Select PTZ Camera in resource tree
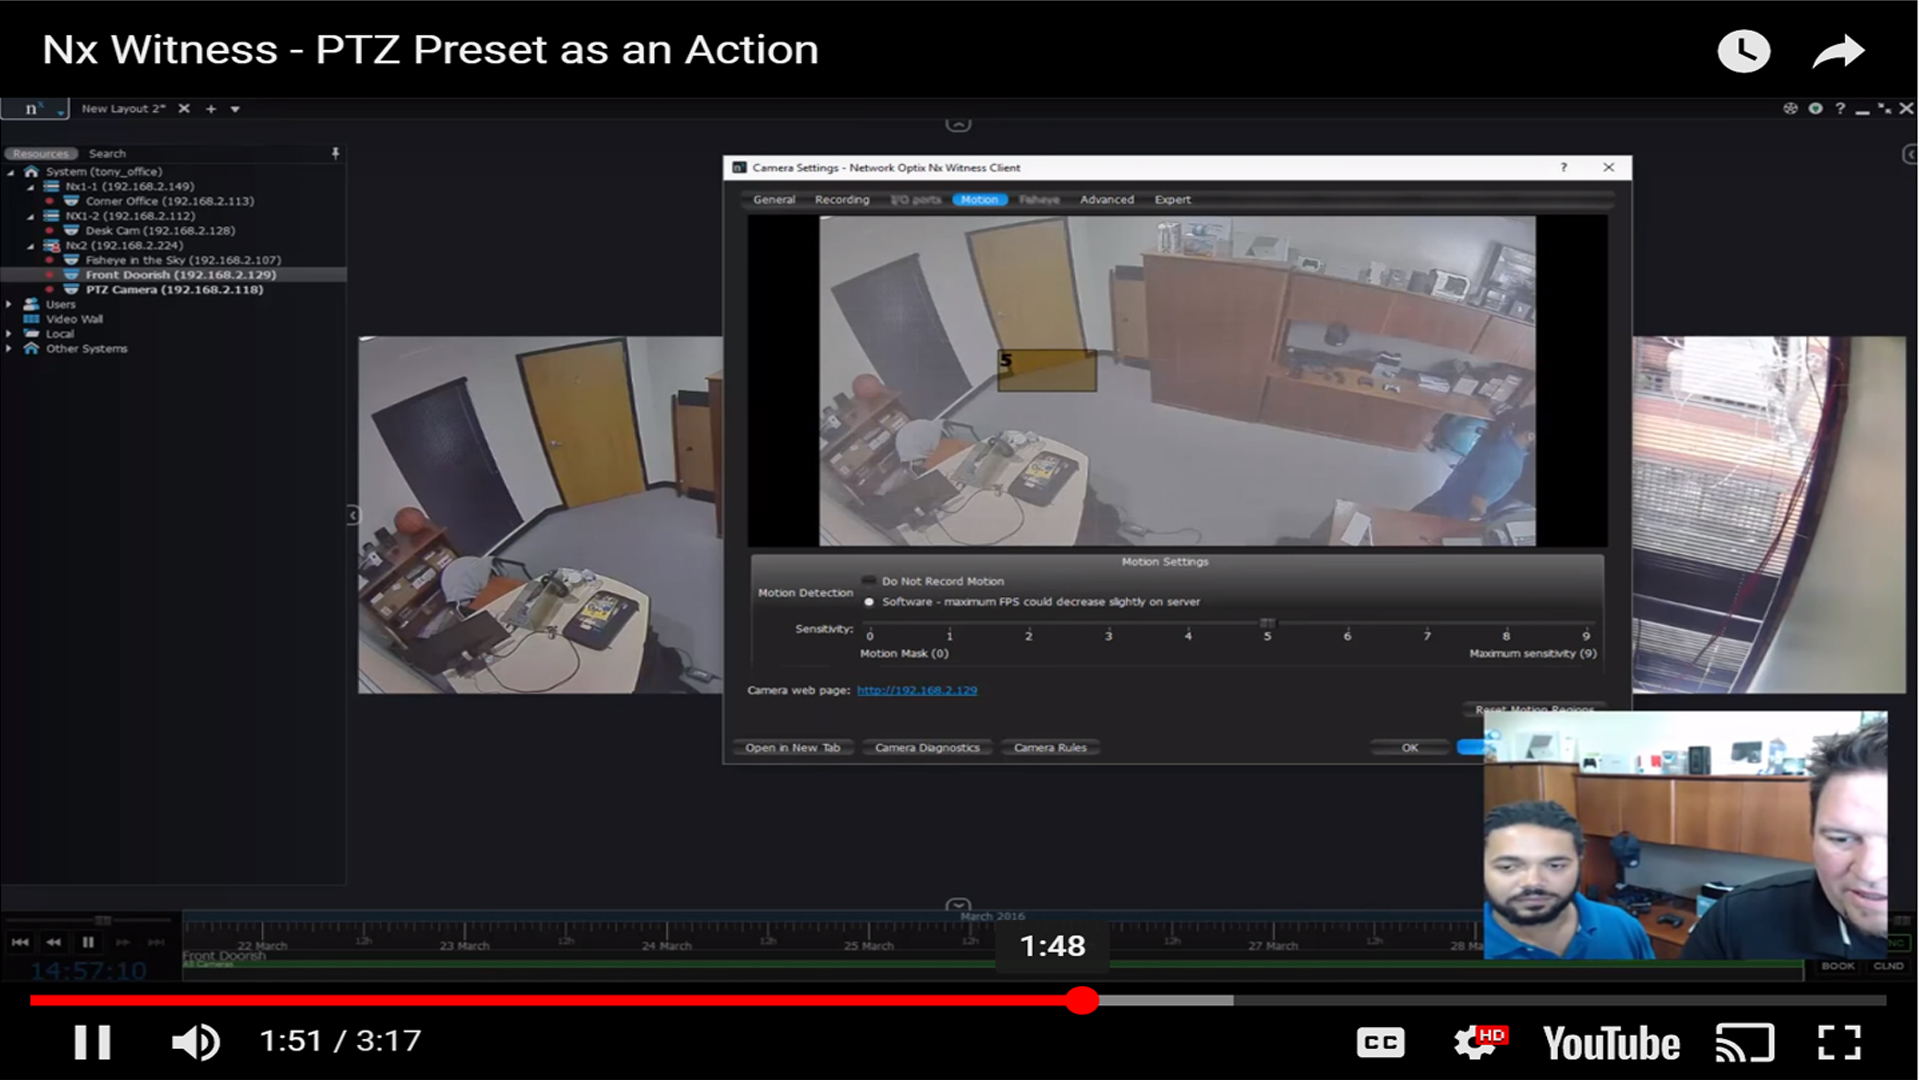 174,290
